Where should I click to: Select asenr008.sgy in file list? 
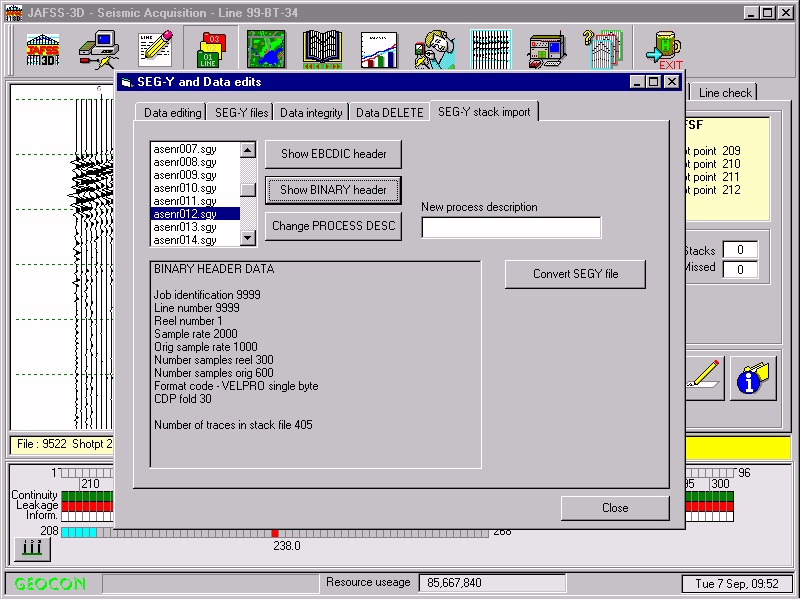(195, 162)
